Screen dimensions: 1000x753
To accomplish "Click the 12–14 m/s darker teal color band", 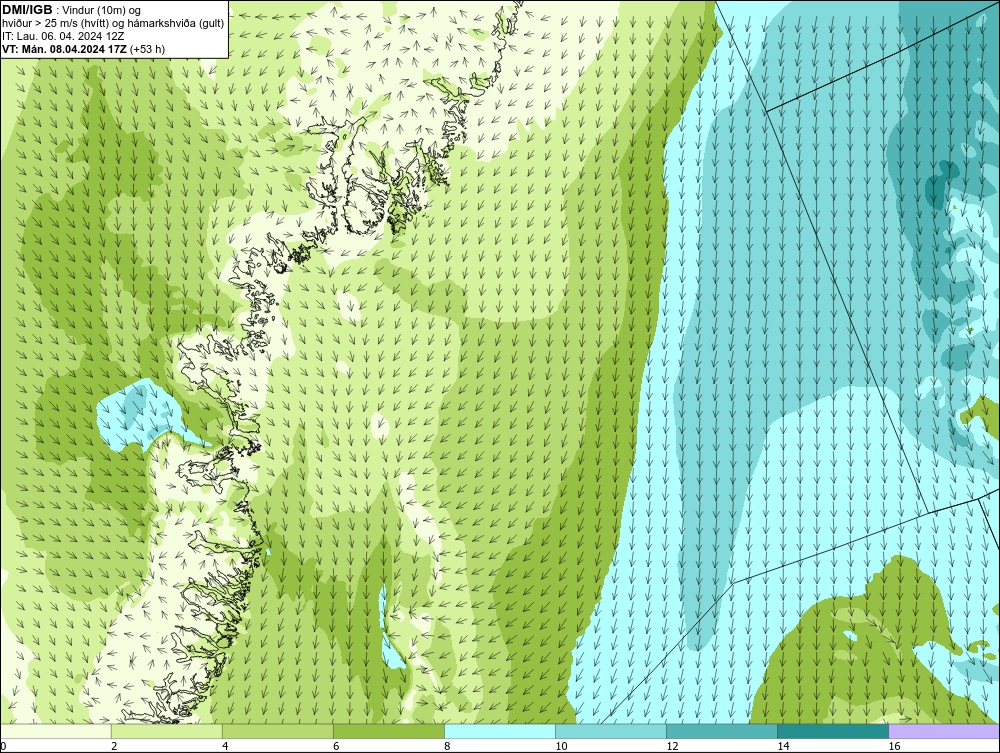I will pos(722,731).
